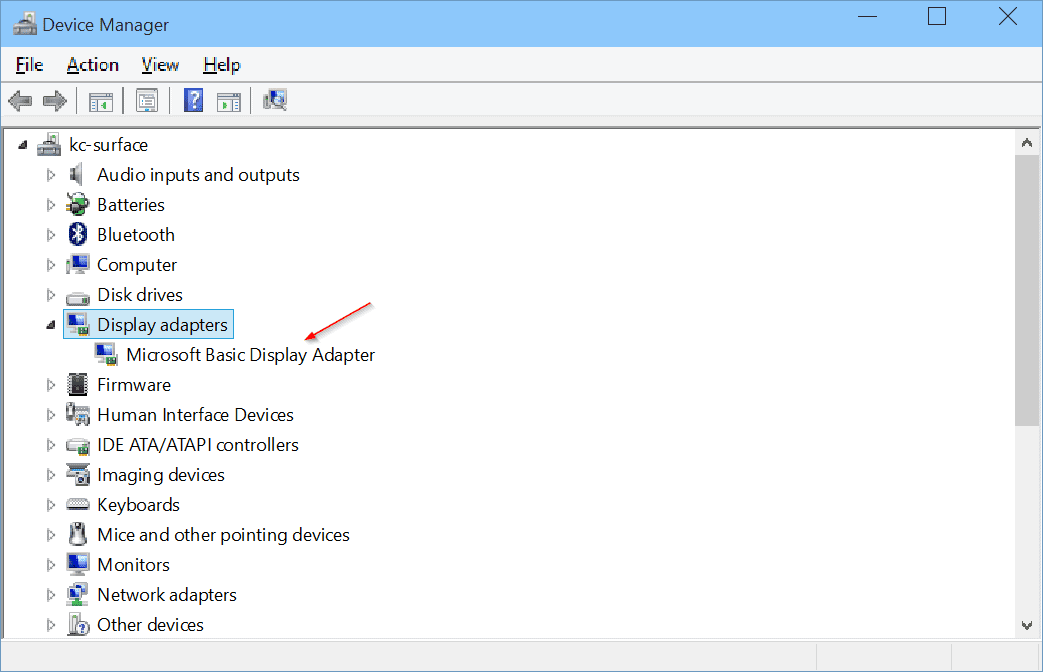Open the Properties toolbar icon
This screenshot has width=1043, height=672.
(x=146, y=101)
